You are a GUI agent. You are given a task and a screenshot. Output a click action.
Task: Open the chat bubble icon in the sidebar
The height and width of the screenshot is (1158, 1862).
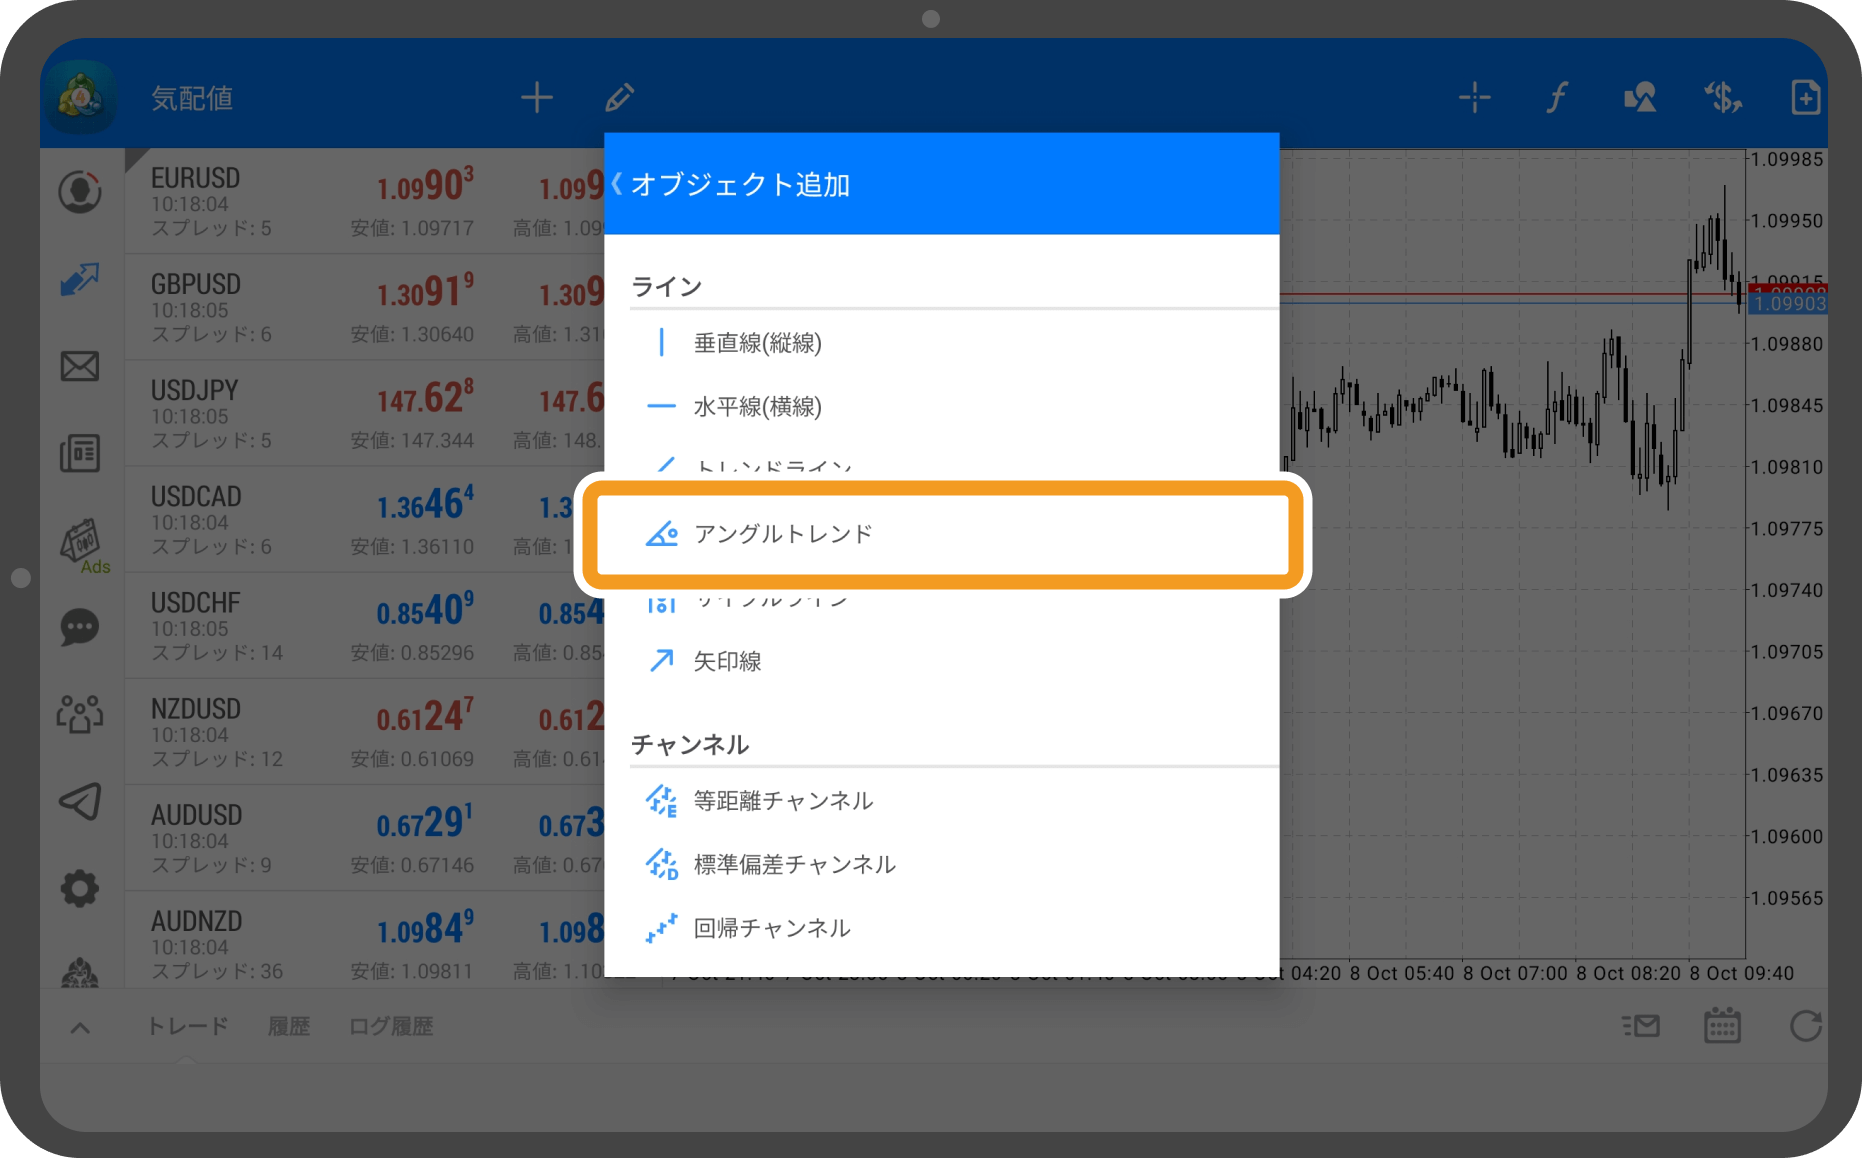click(x=80, y=628)
